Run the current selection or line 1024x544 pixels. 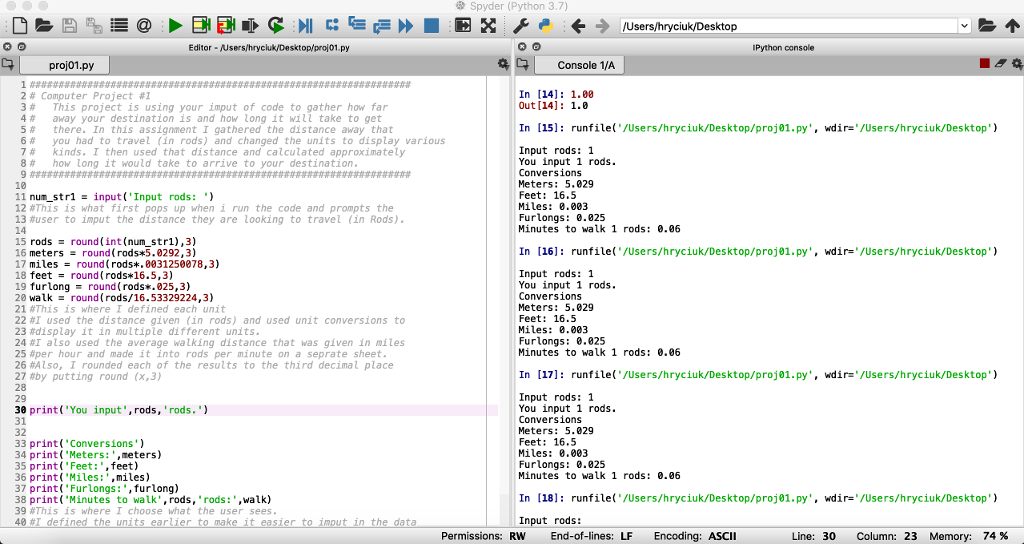pos(250,25)
